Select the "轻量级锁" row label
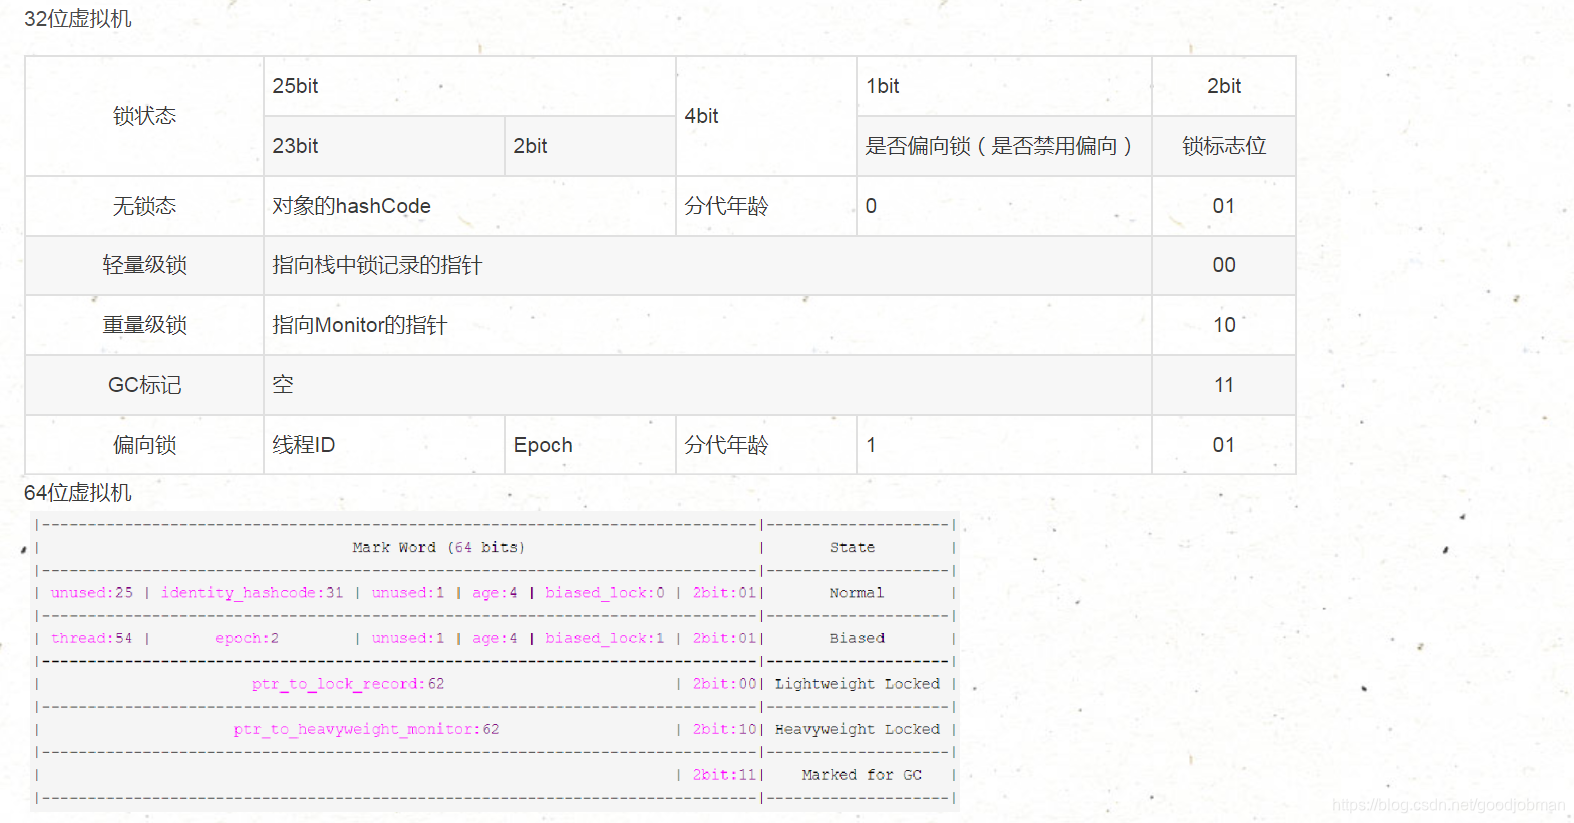1574x823 pixels. (144, 265)
